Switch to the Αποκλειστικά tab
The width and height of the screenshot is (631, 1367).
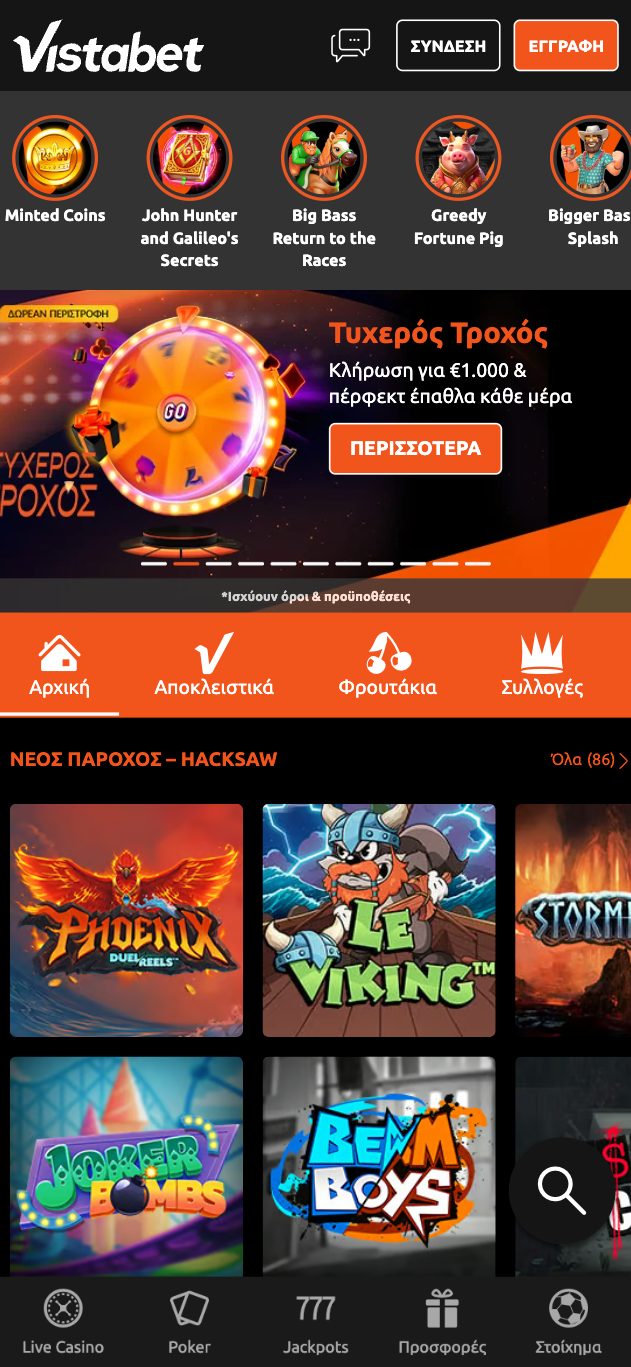(214, 665)
